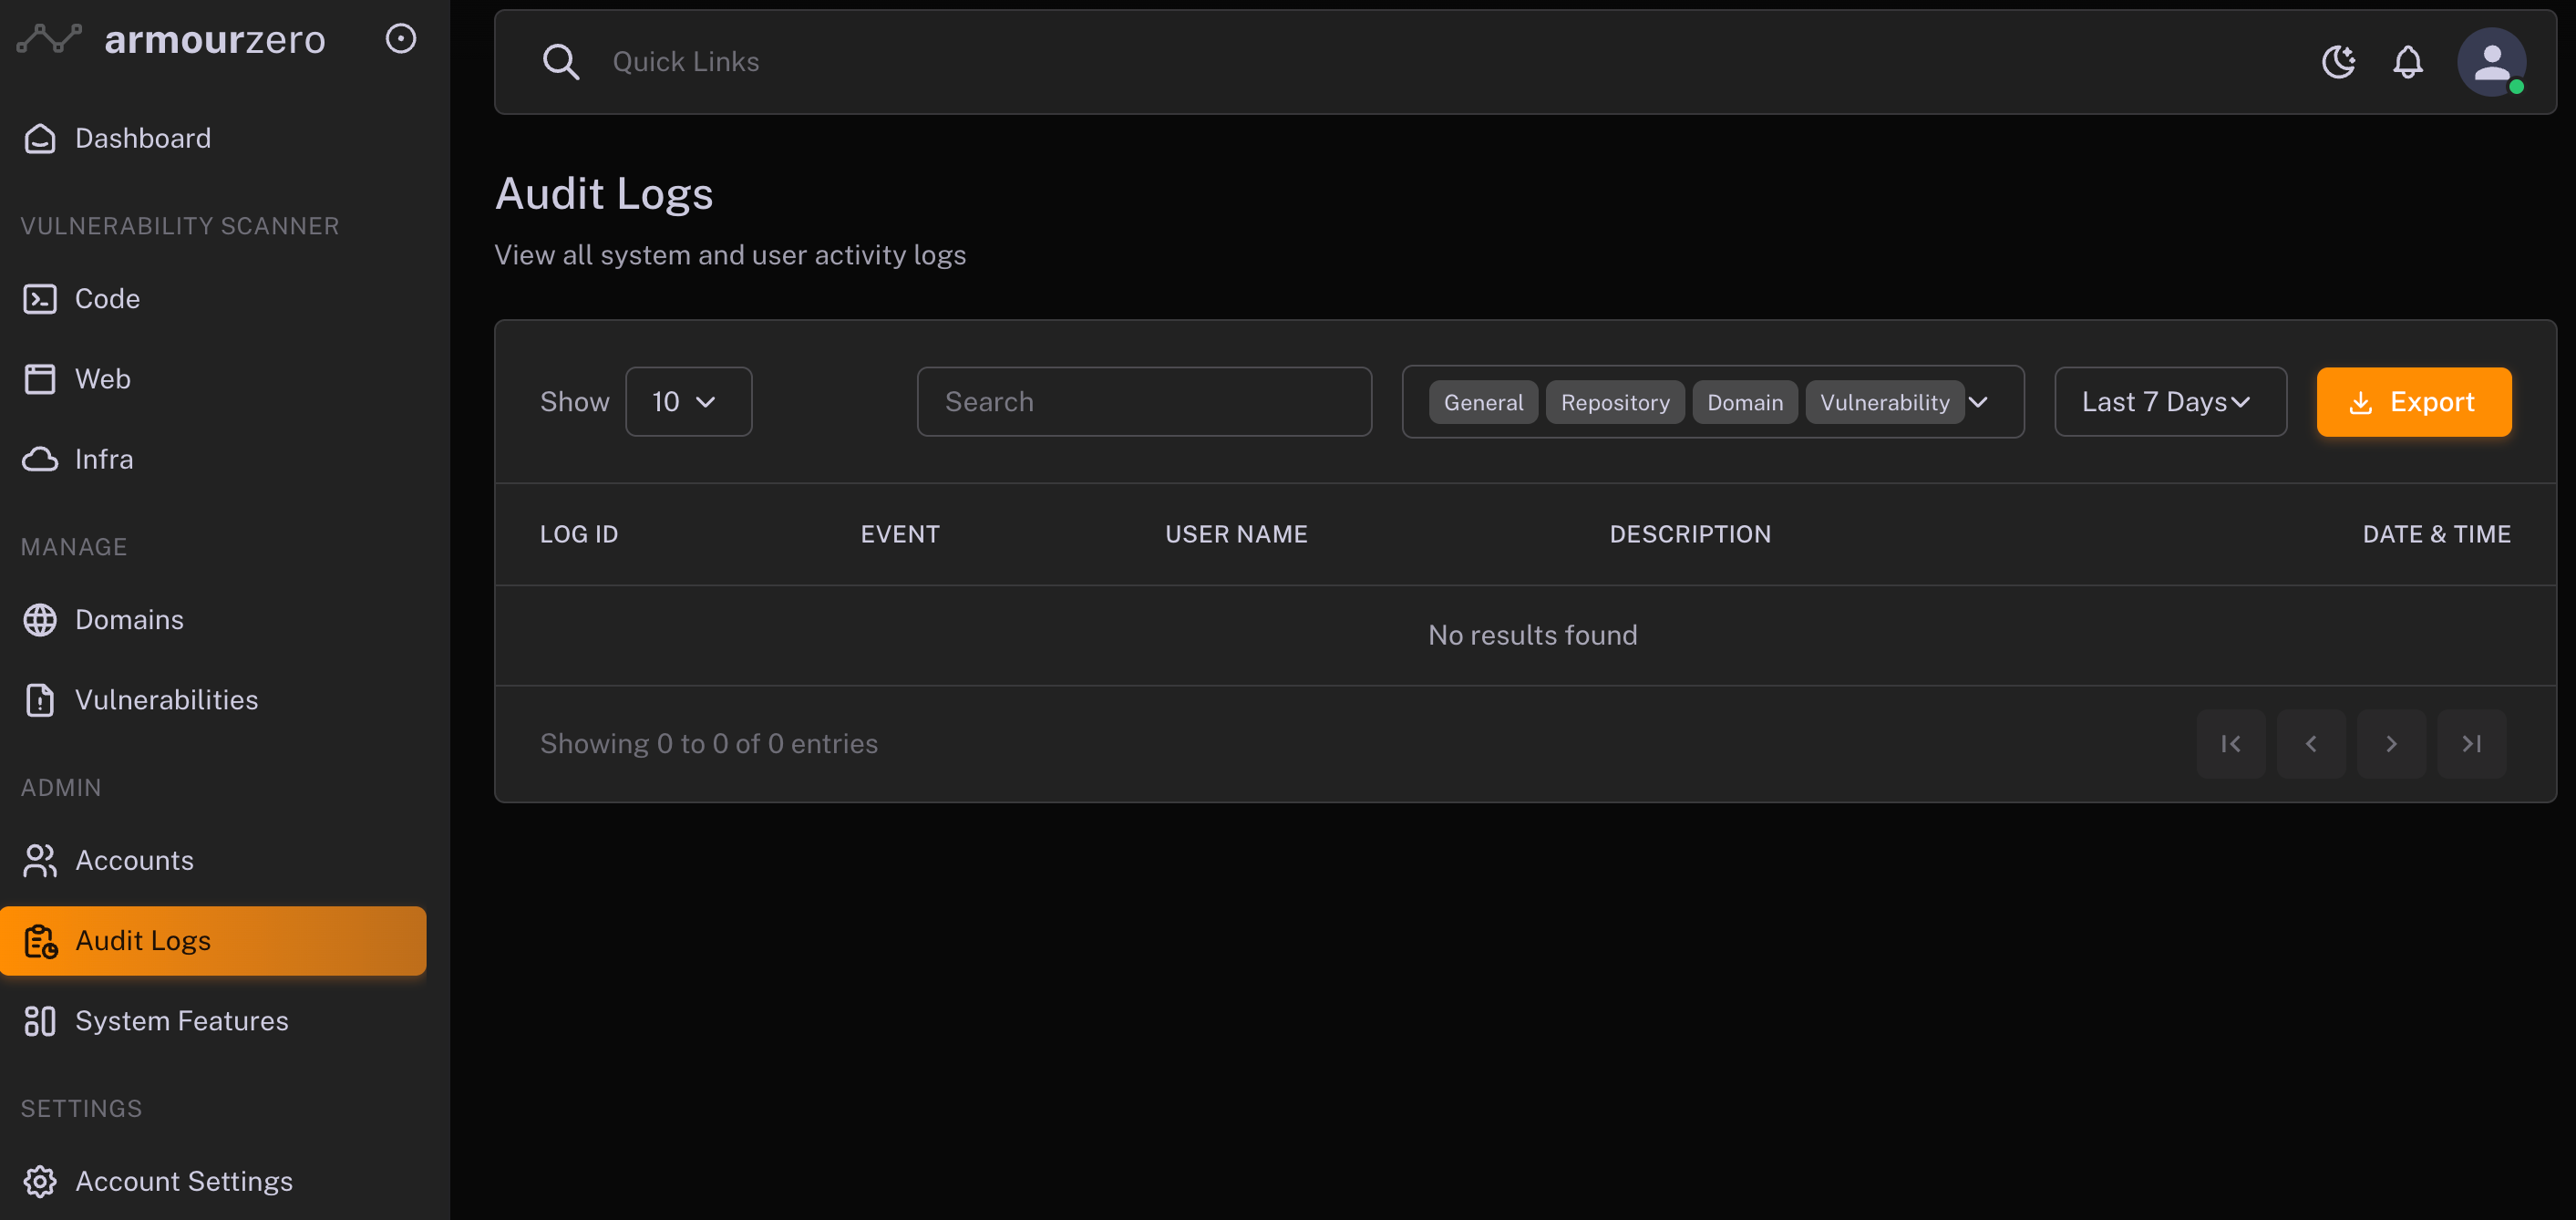Click the orange Export button
This screenshot has width=2576, height=1220.
[2413, 401]
